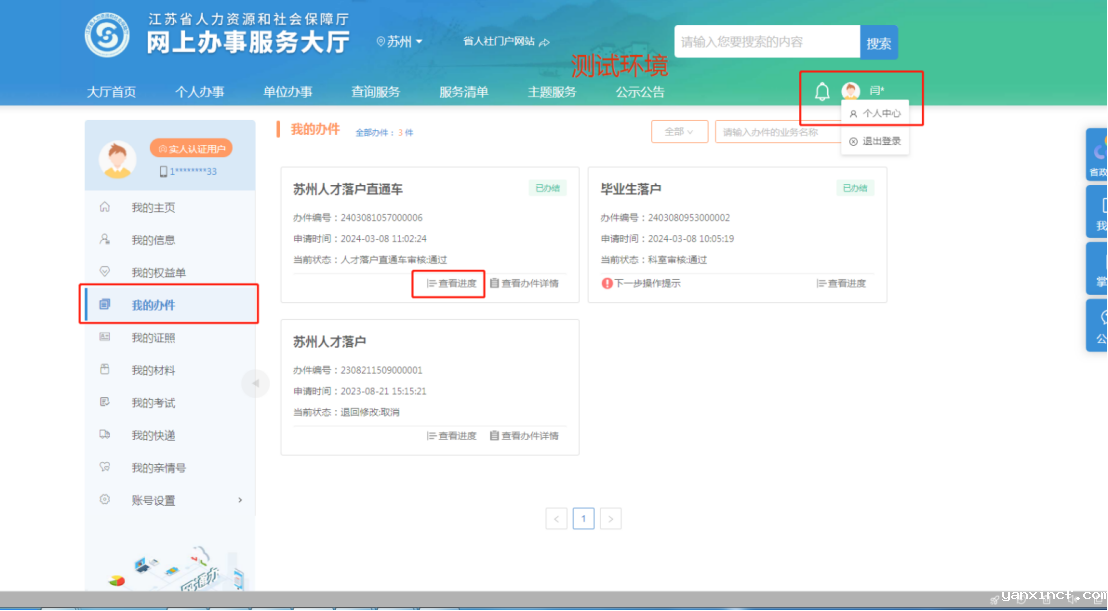The height and width of the screenshot is (611, 1108).
Task: Go to 公示公告 in top navigation
Action: [640, 92]
